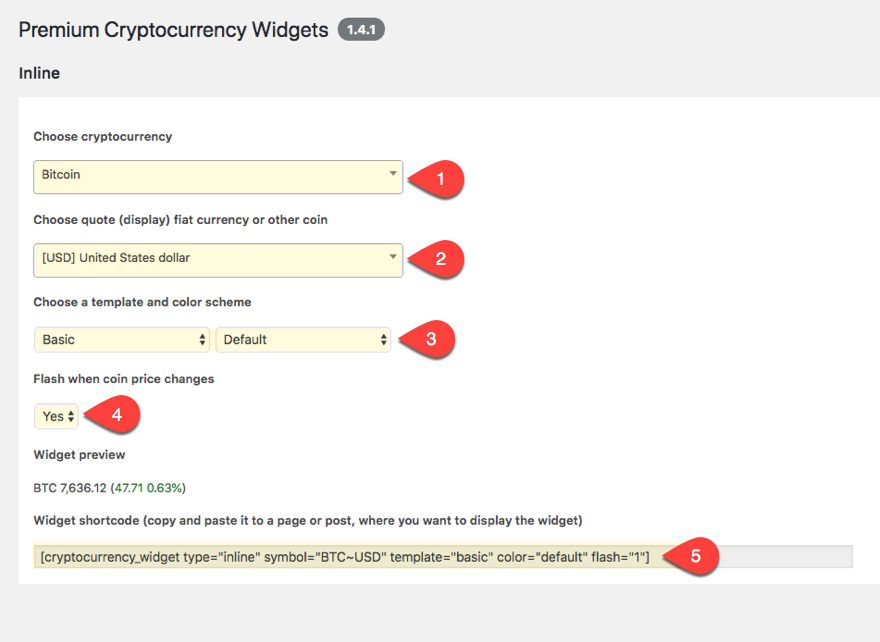
Task: Click the stepper arrows inside the Default color selector
Action: 385,339
